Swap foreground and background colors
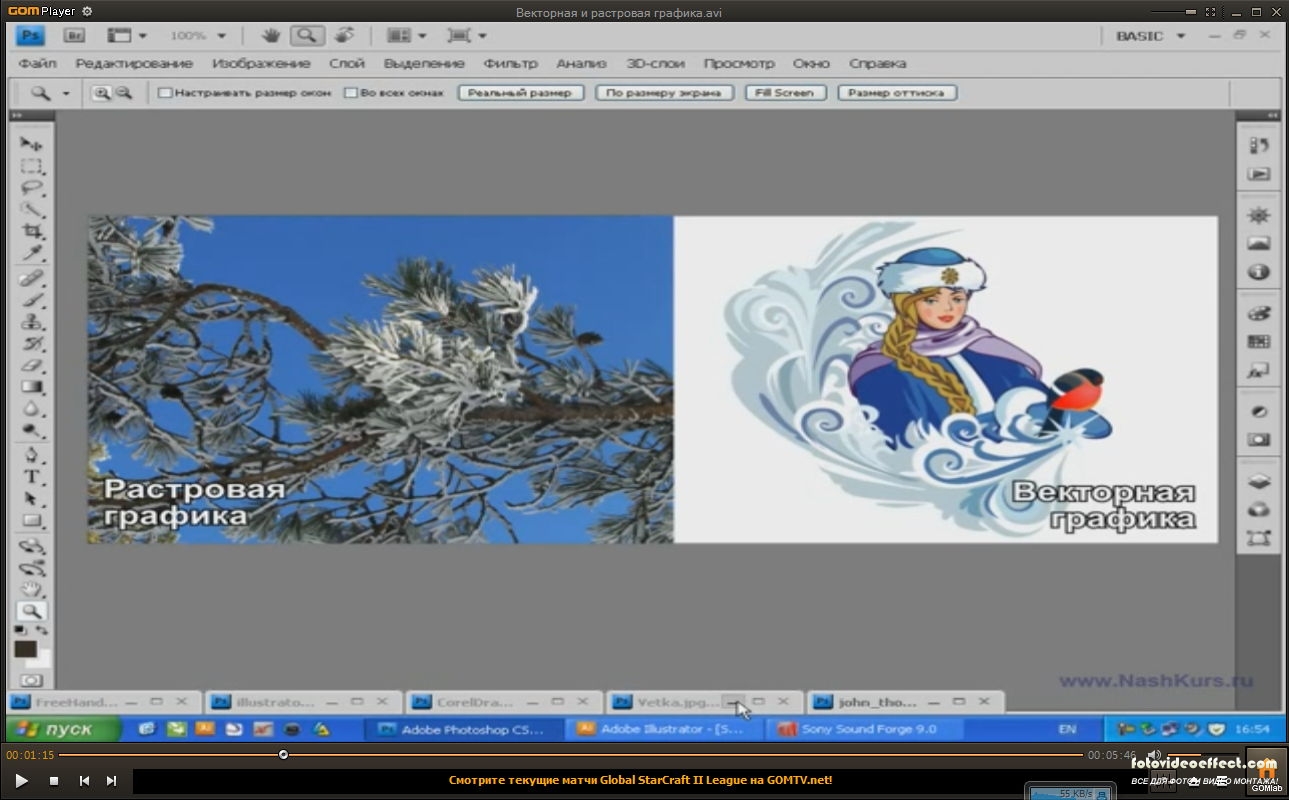This screenshot has width=1289, height=800. (x=42, y=630)
